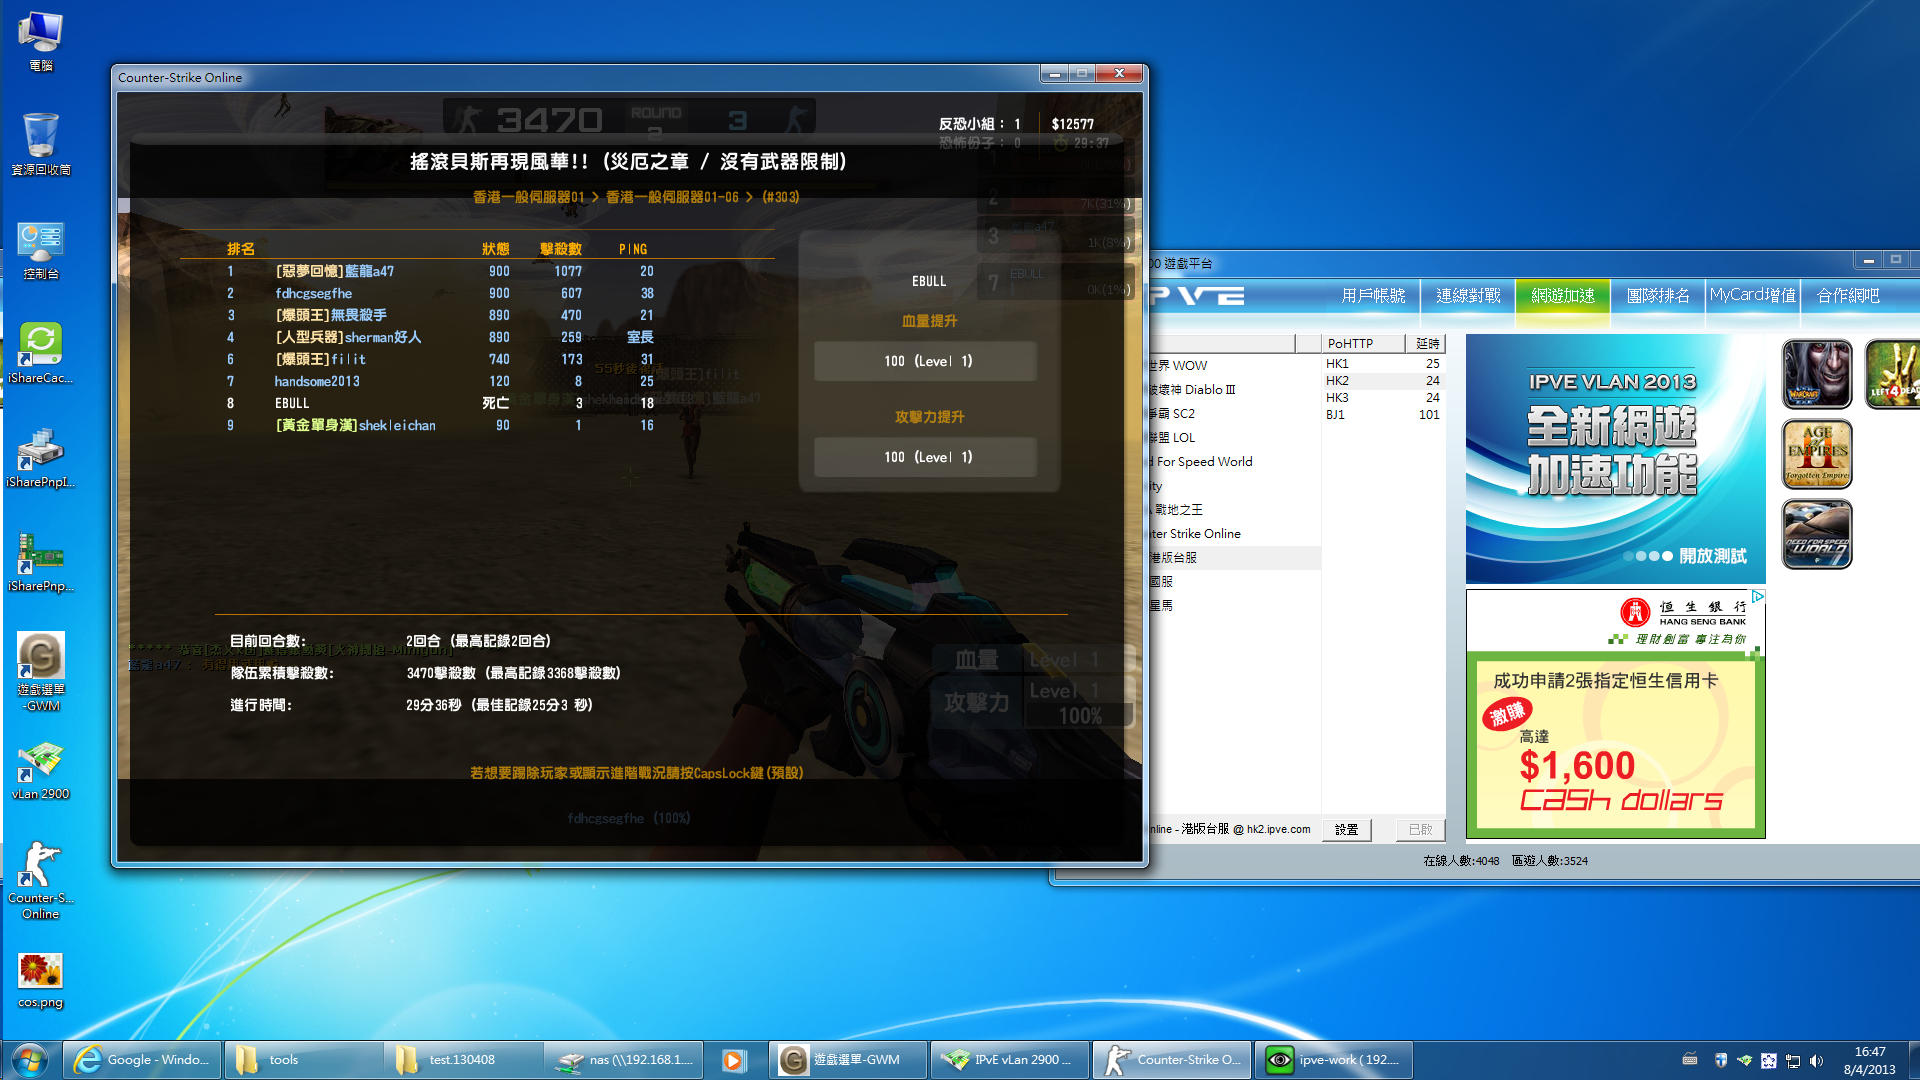Select LOL in the game list
Viewport: 1920px width, 1080px height.
(1183, 437)
